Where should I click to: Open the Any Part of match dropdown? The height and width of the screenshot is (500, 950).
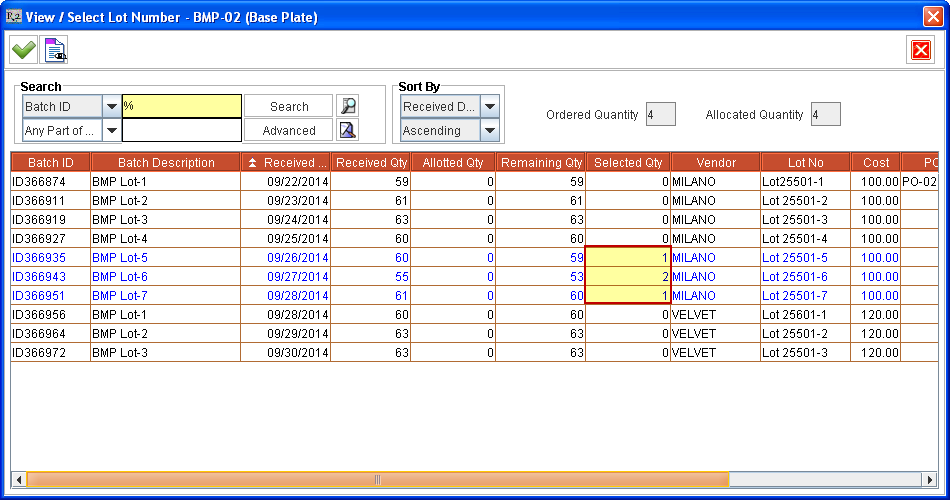(111, 130)
